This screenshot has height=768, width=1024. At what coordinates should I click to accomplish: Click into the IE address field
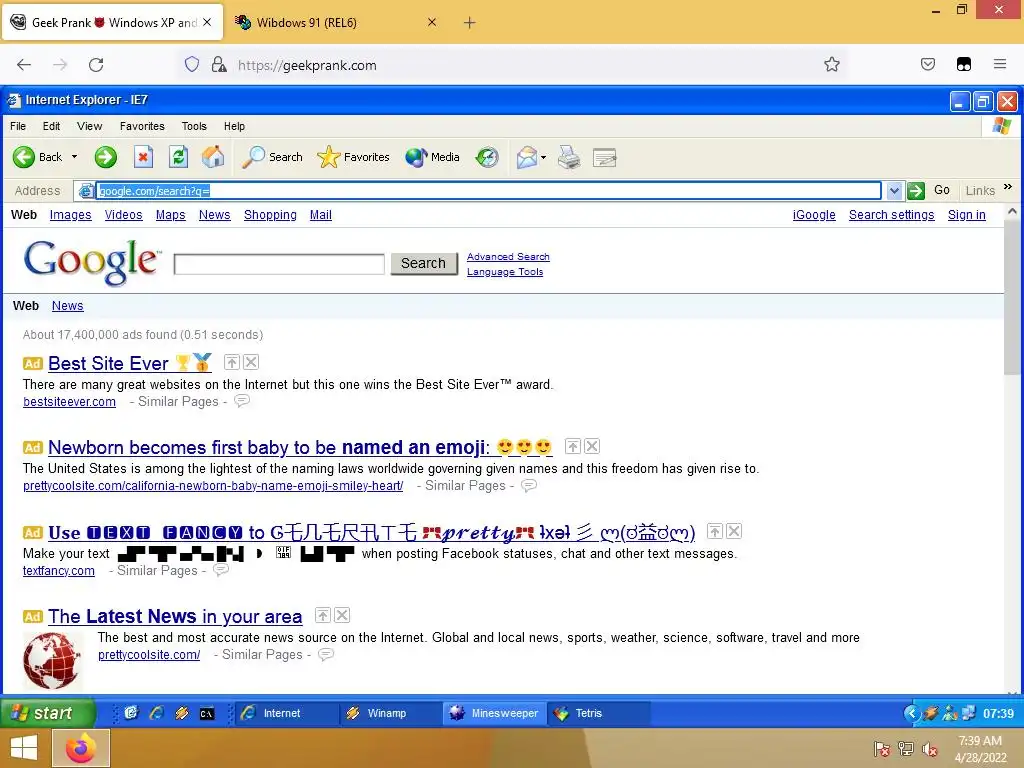[488, 191]
